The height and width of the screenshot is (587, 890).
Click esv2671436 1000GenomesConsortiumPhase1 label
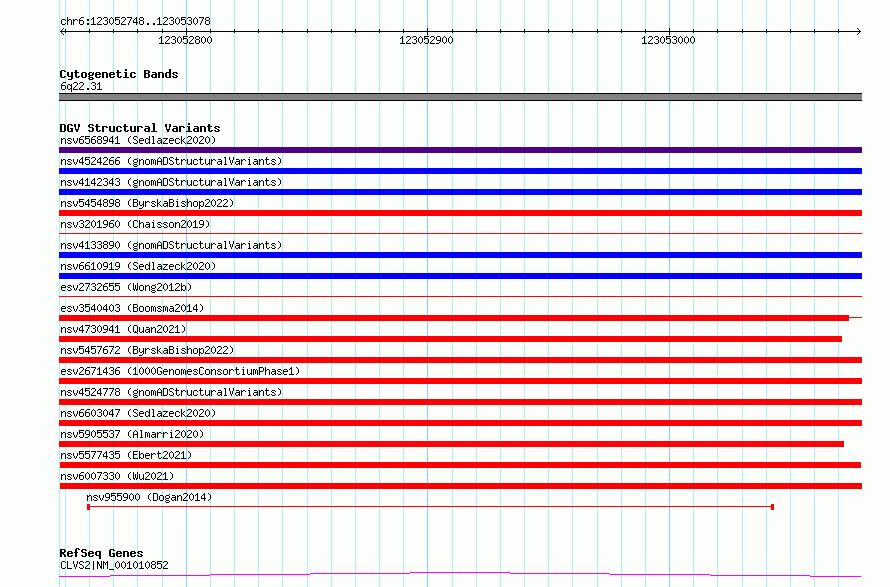click(180, 371)
